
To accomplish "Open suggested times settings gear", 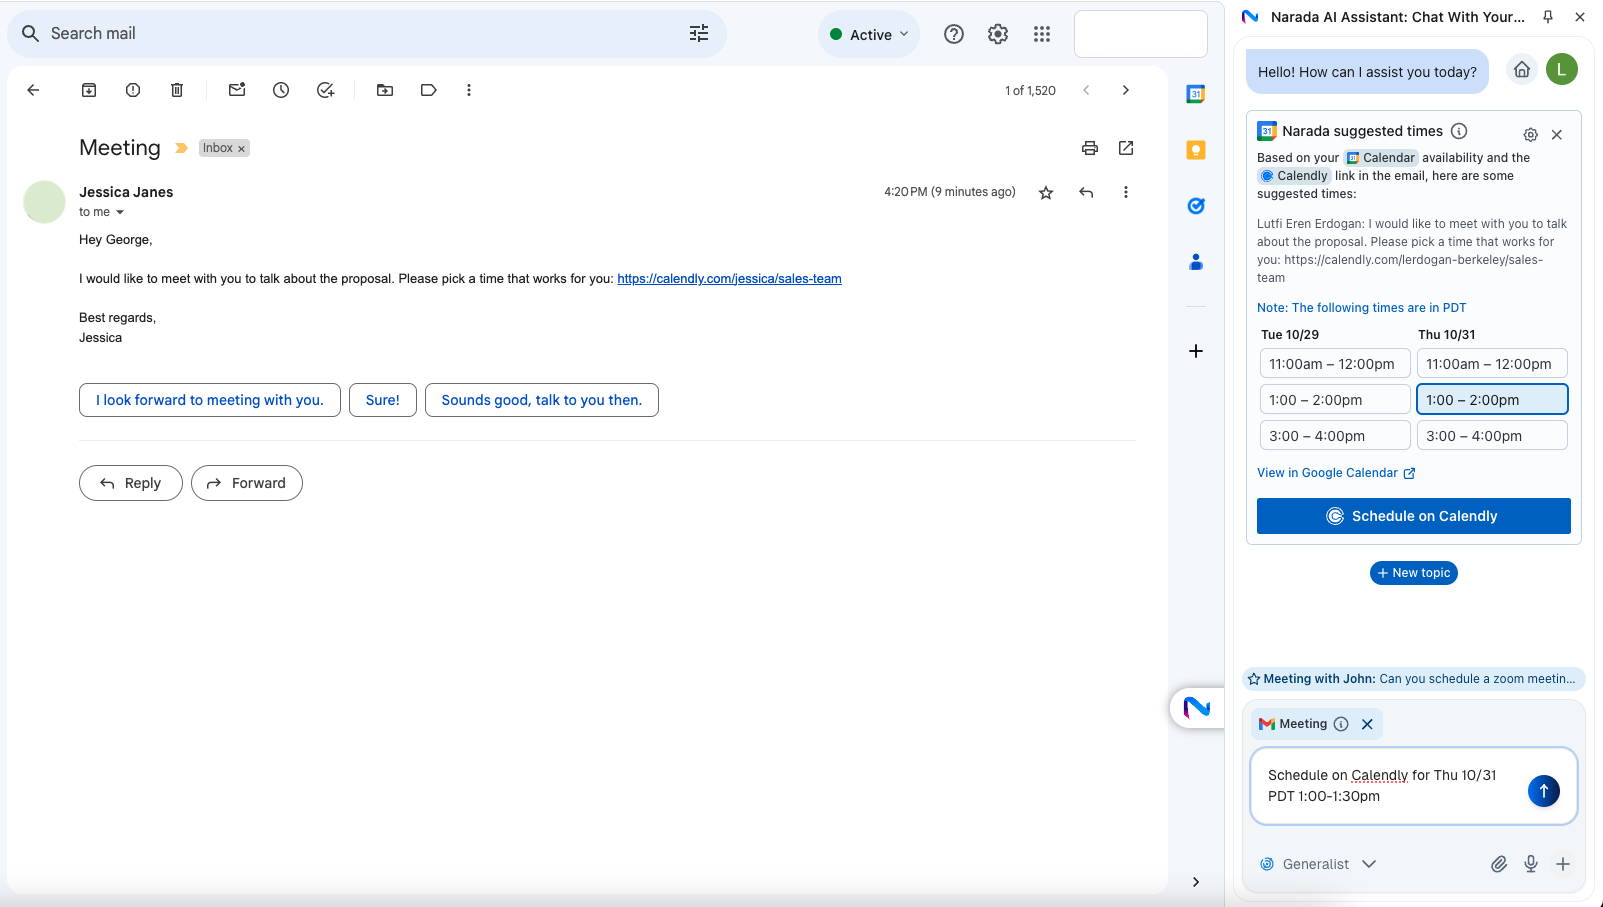I will 1531,135.
